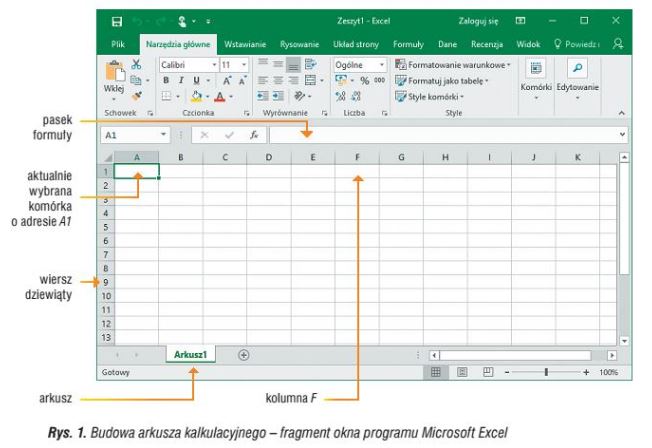Click the zoom slider handle
Image resolution: width=652 pixels, height=448 pixels.
pos(546,372)
